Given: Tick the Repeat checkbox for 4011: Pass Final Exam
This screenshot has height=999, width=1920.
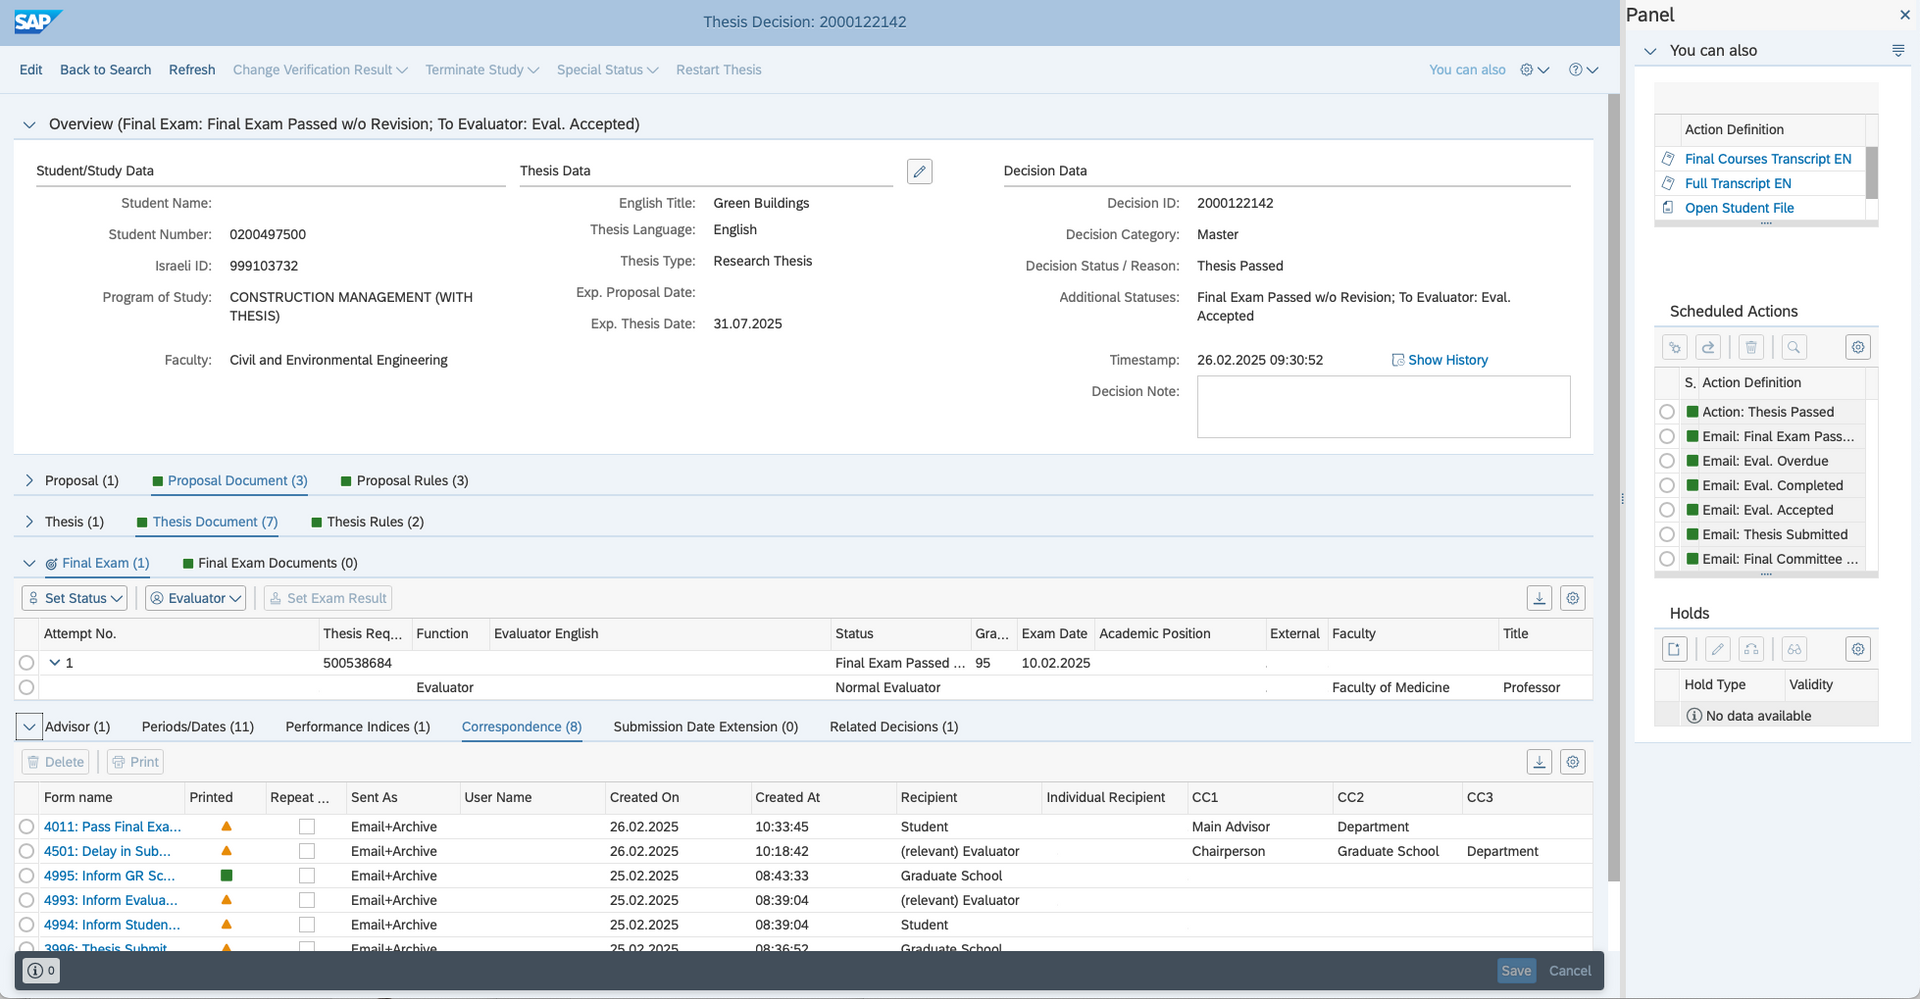Looking at the screenshot, I should click(x=307, y=827).
